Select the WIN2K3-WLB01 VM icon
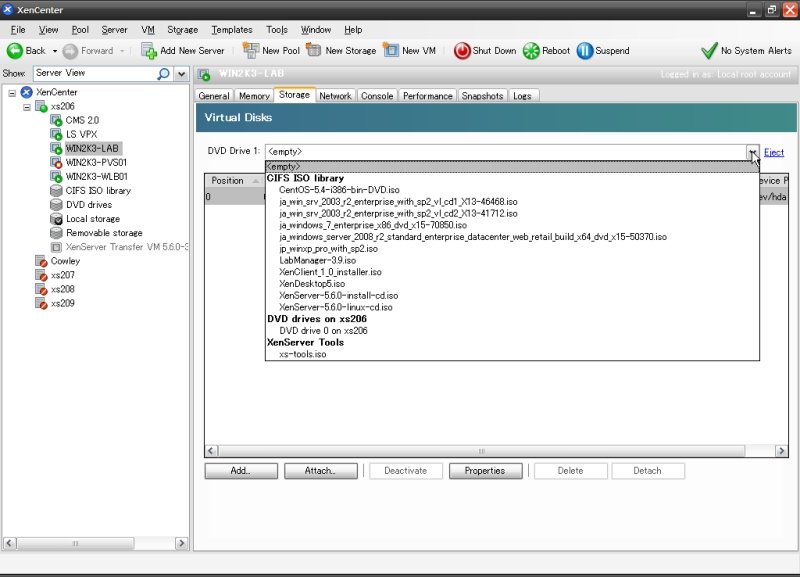The image size is (800, 577). tap(56, 177)
